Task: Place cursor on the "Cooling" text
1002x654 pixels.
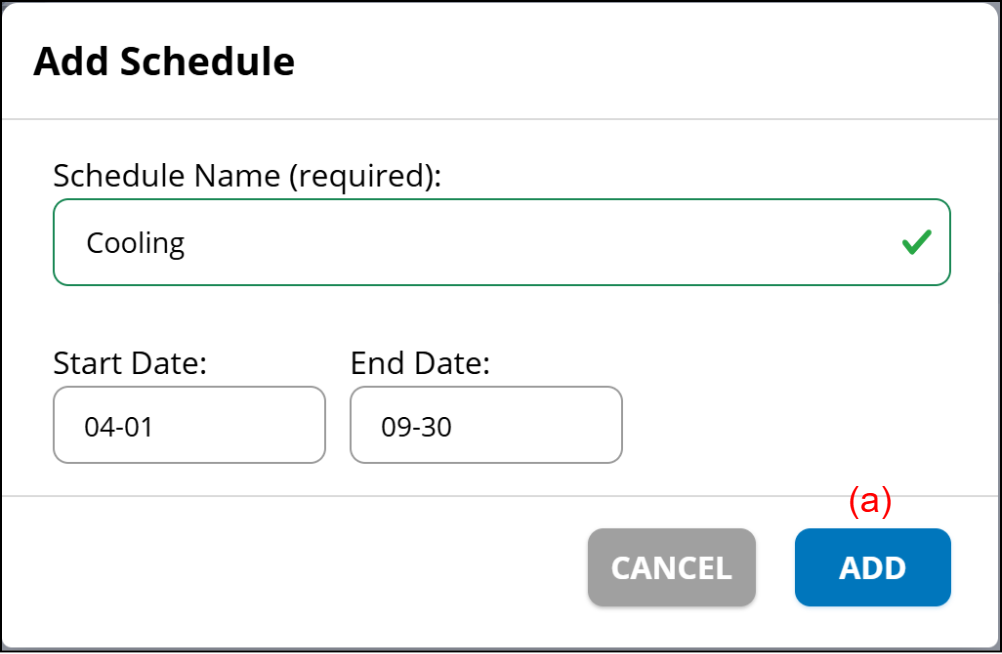Action: (x=135, y=243)
